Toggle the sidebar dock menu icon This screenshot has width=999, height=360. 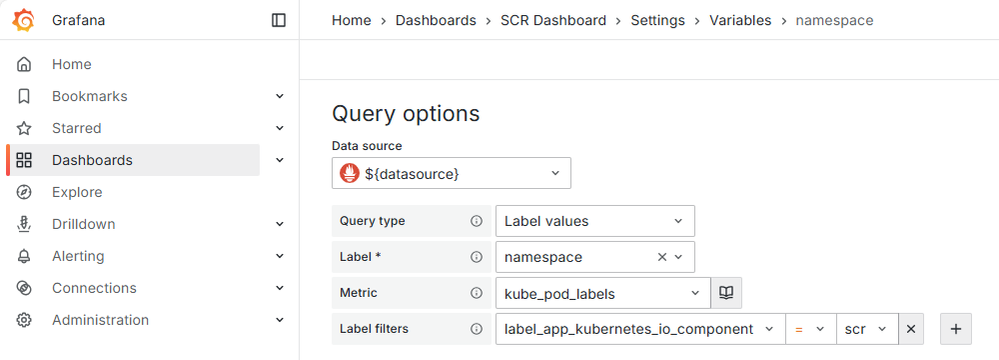[x=278, y=20]
